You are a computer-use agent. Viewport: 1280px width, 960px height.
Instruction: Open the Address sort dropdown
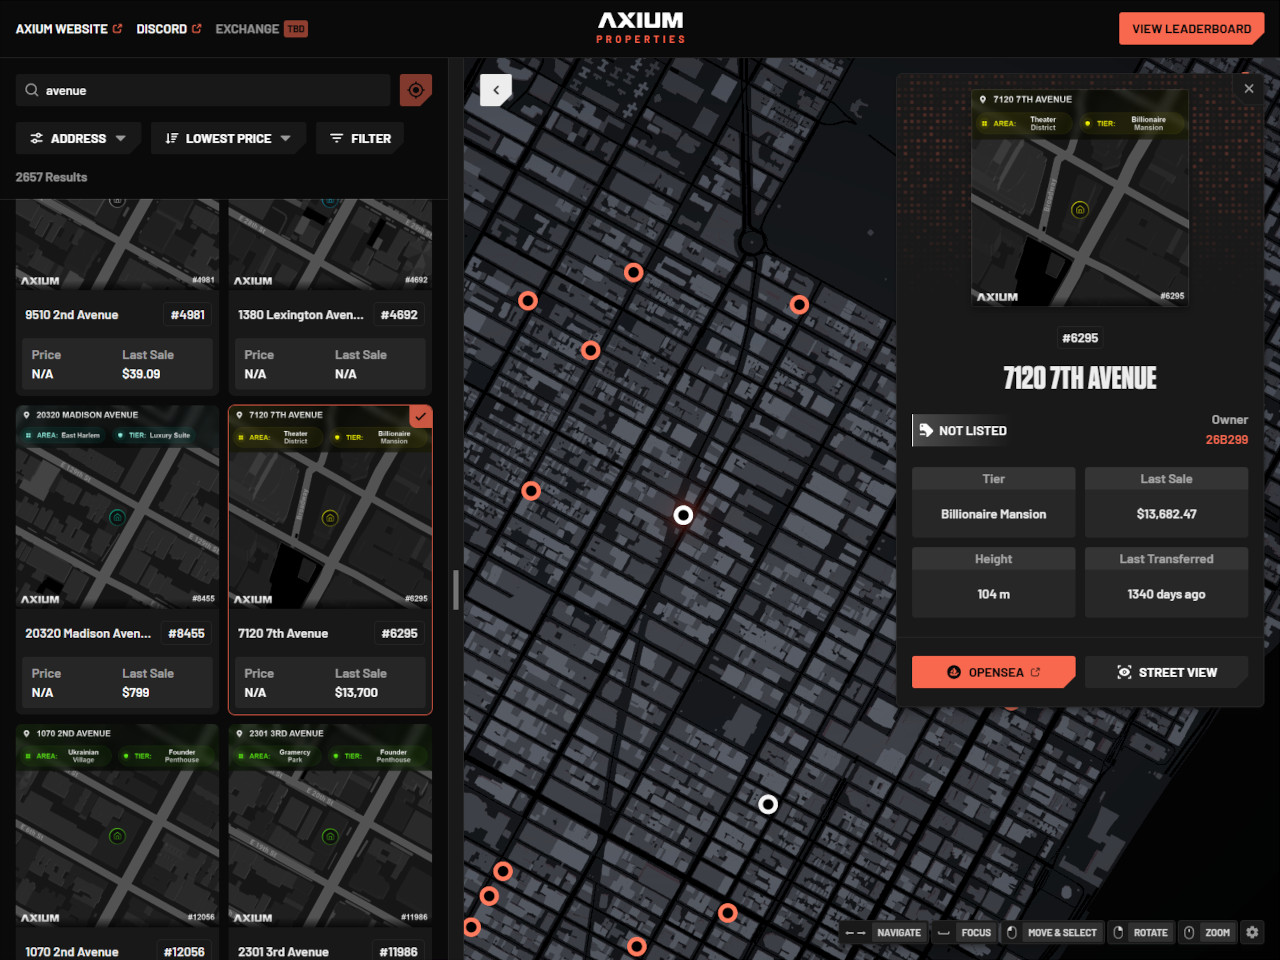click(78, 138)
